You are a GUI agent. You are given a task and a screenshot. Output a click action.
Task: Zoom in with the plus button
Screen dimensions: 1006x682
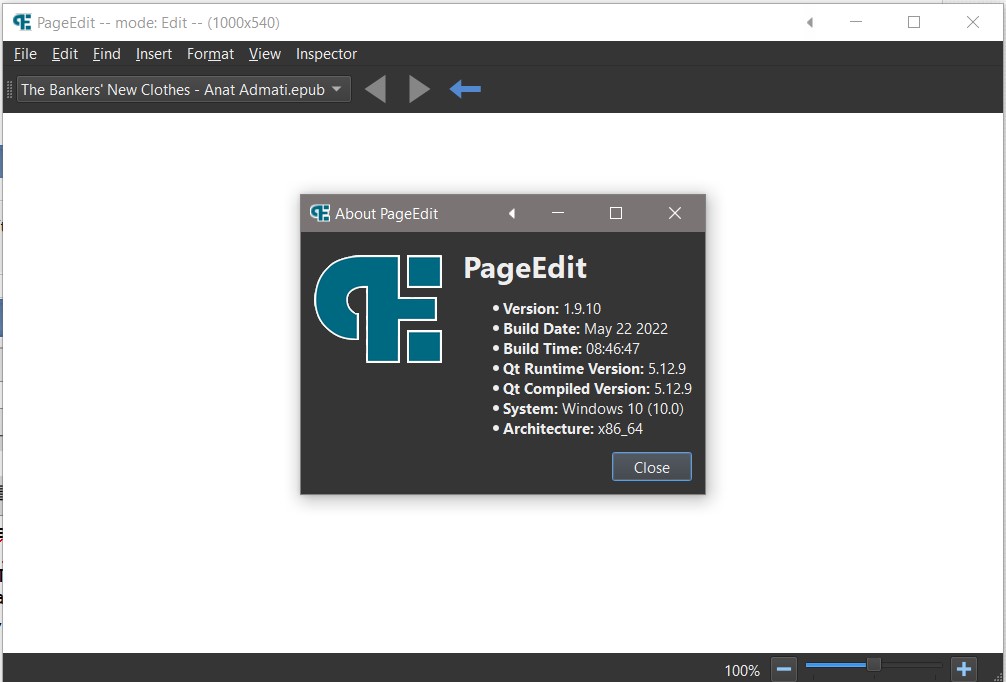click(963, 670)
